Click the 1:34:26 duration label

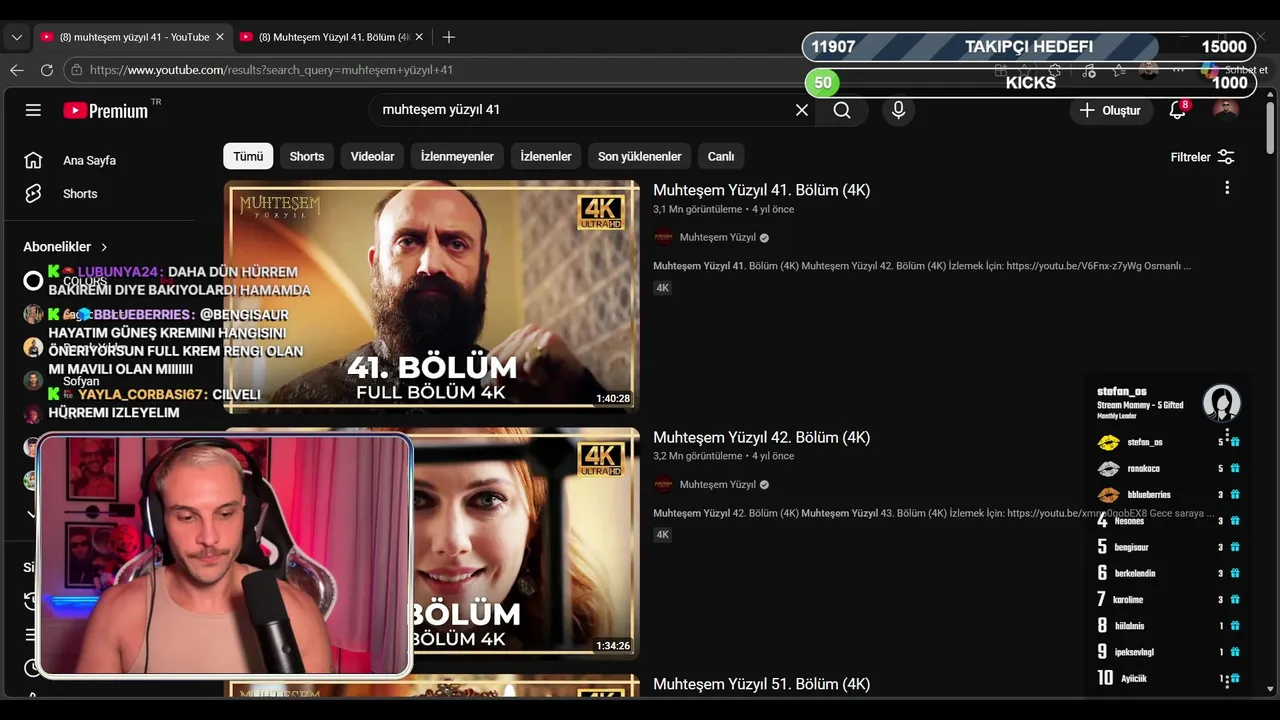click(x=613, y=646)
